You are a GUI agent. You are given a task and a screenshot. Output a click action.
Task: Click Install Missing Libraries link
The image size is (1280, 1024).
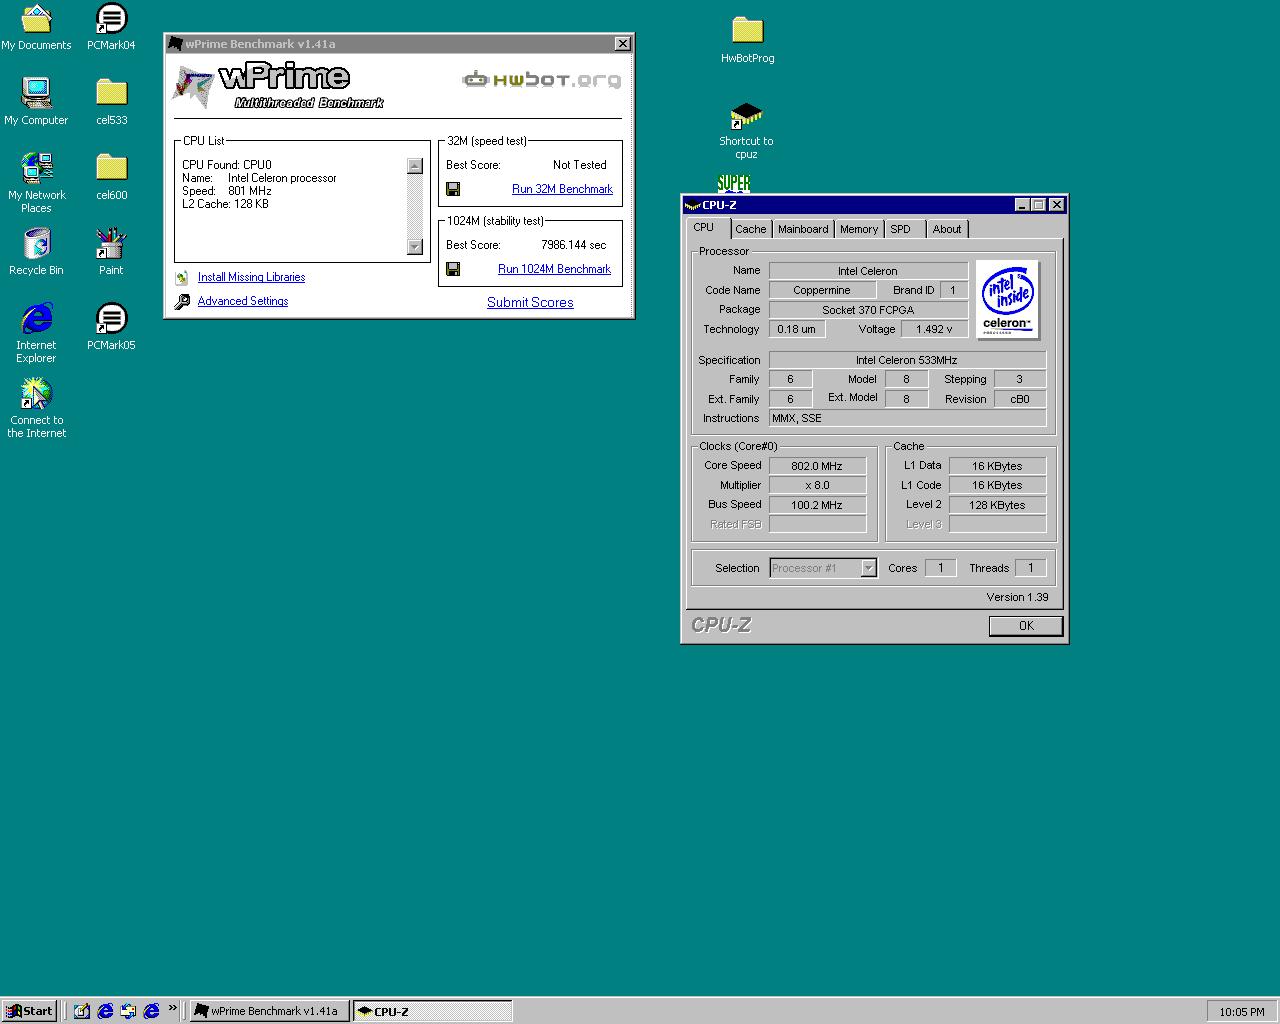251,277
